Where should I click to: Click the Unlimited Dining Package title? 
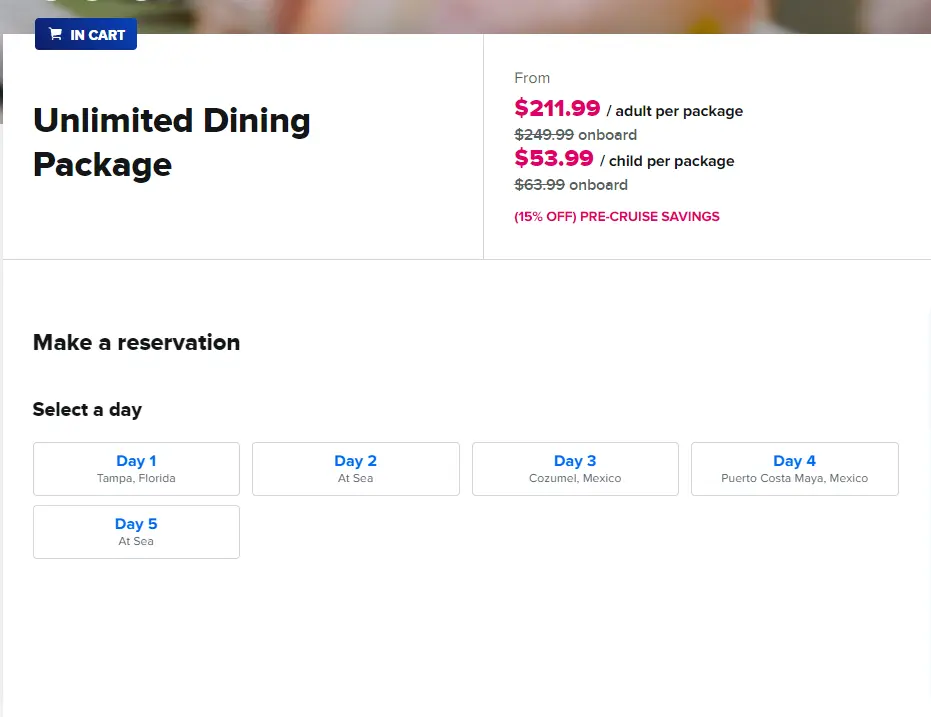tap(171, 142)
